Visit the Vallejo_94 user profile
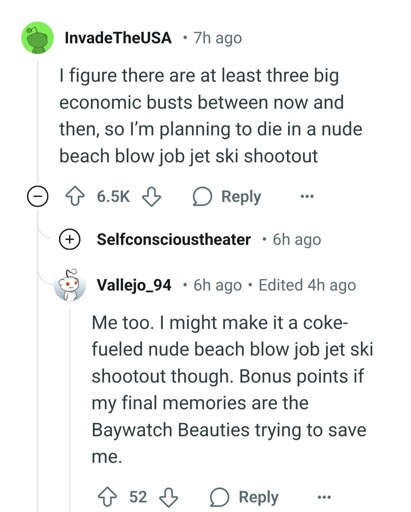Screen dimensions: 411x512 134,285
